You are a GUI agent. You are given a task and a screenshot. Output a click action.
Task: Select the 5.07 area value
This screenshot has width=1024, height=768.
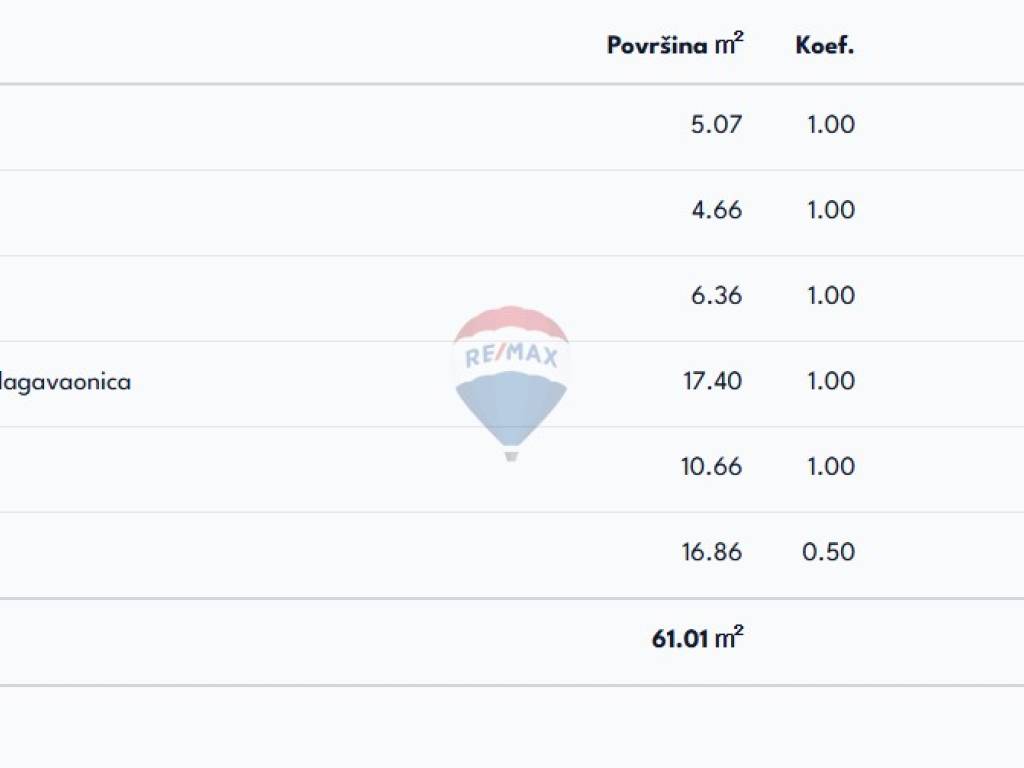(x=717, y=125)
